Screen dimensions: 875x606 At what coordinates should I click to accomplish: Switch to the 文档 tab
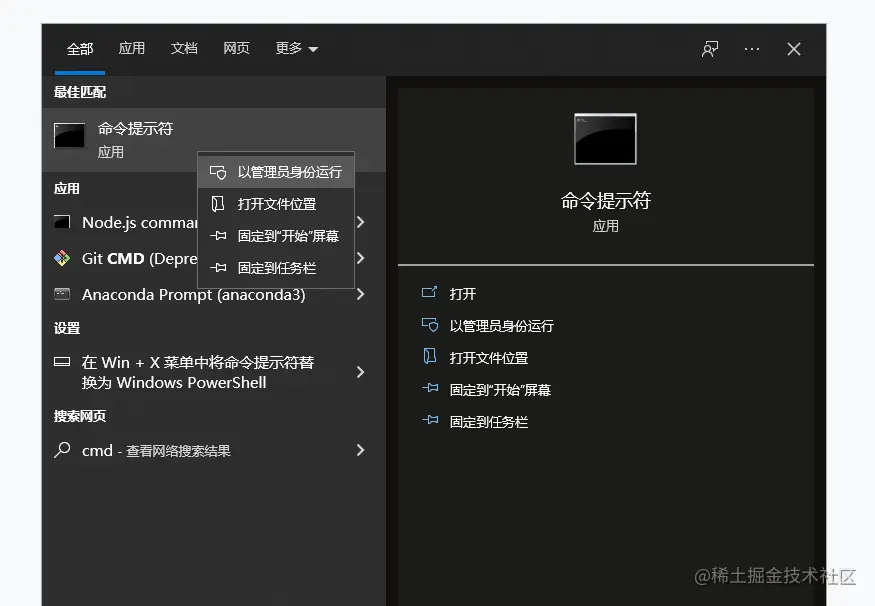[x=184, y=49]
